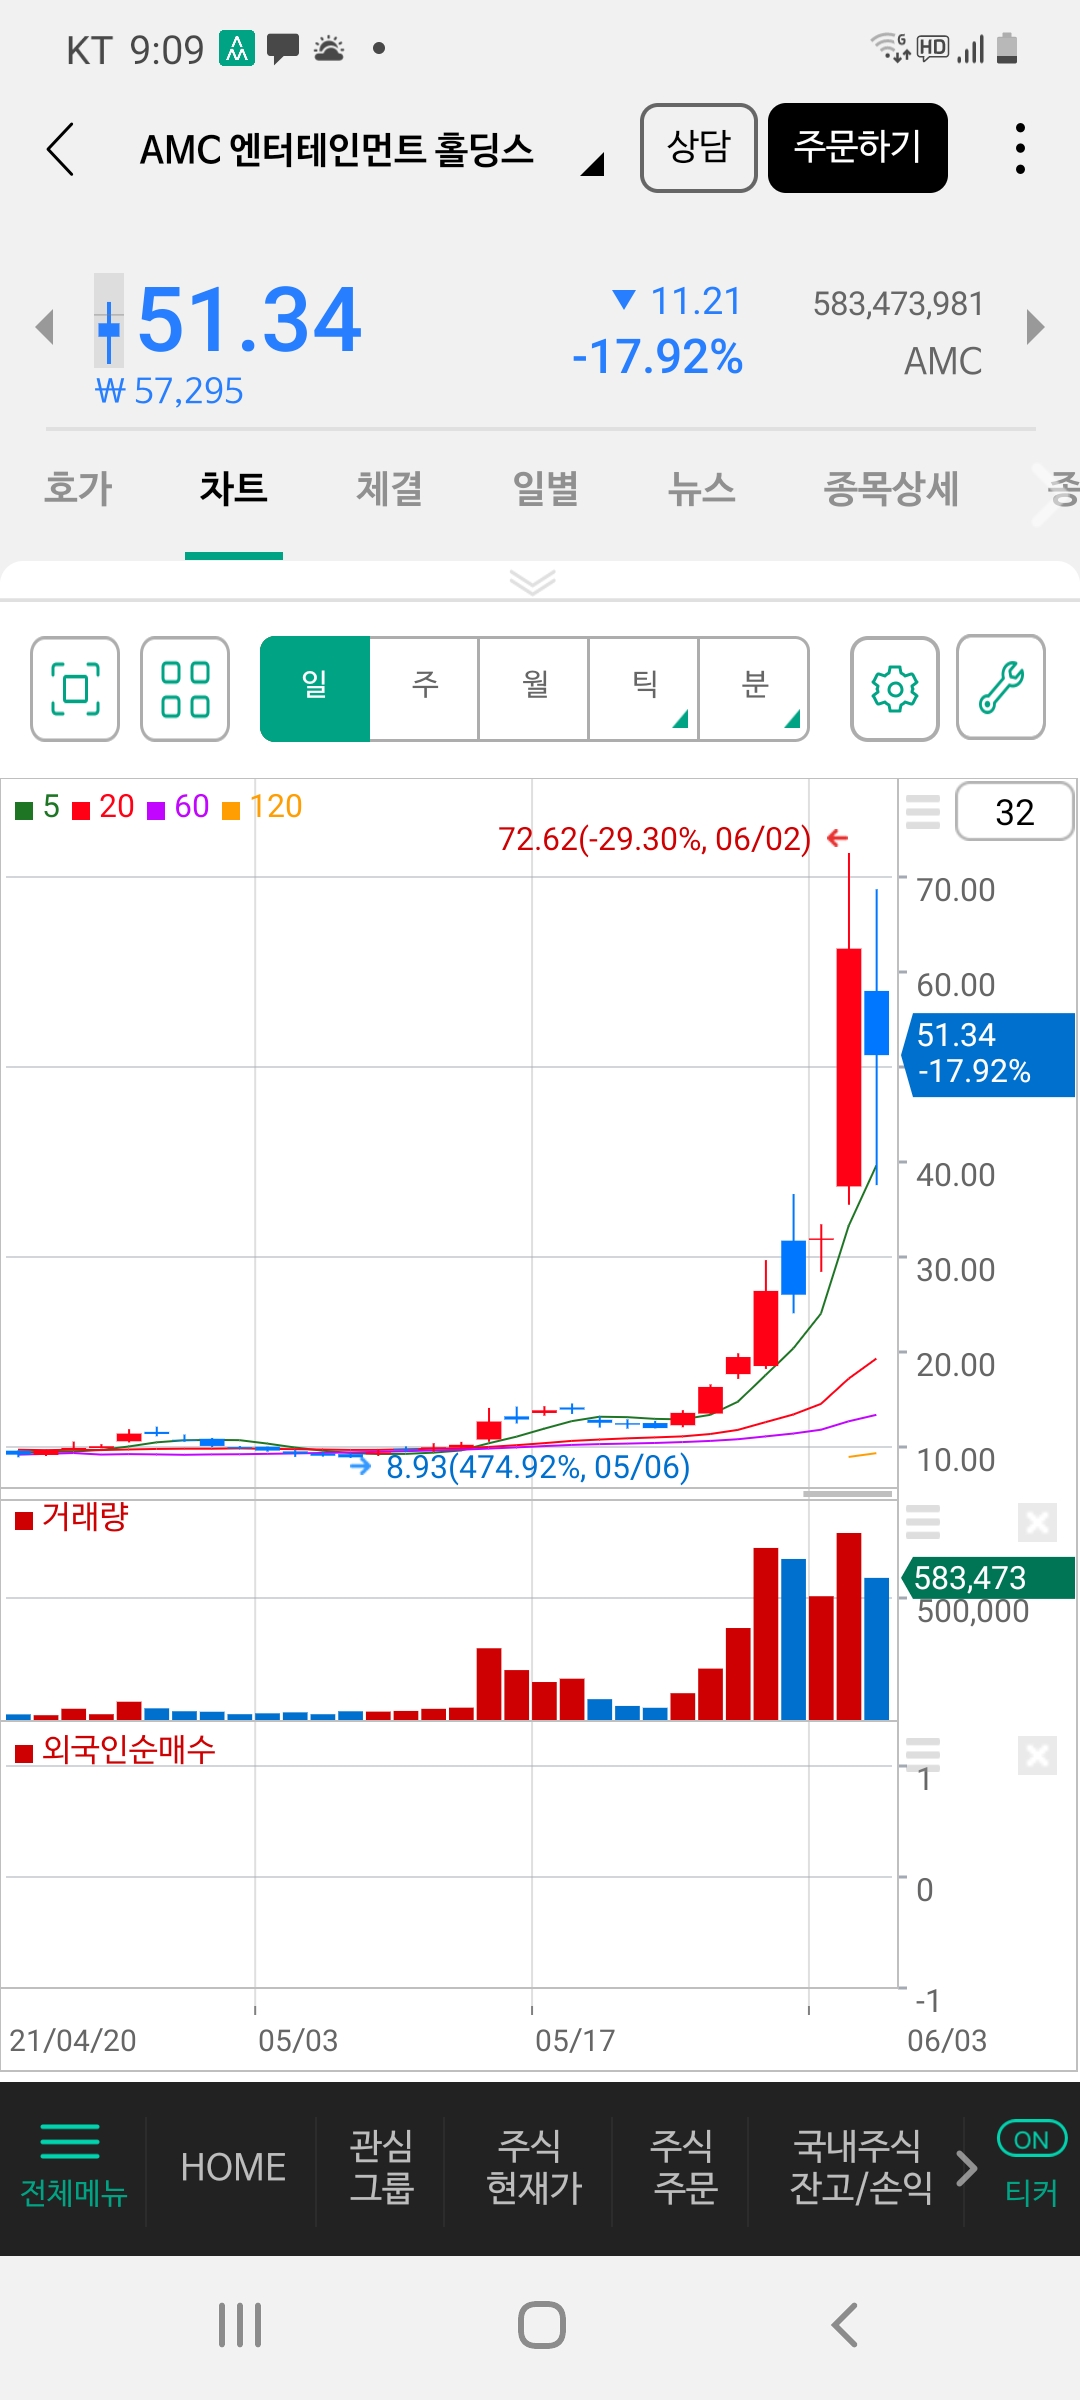The image size is (1080, 2400).
Task: Tap the -17.92% change value
Action: (x=657, y=357)
